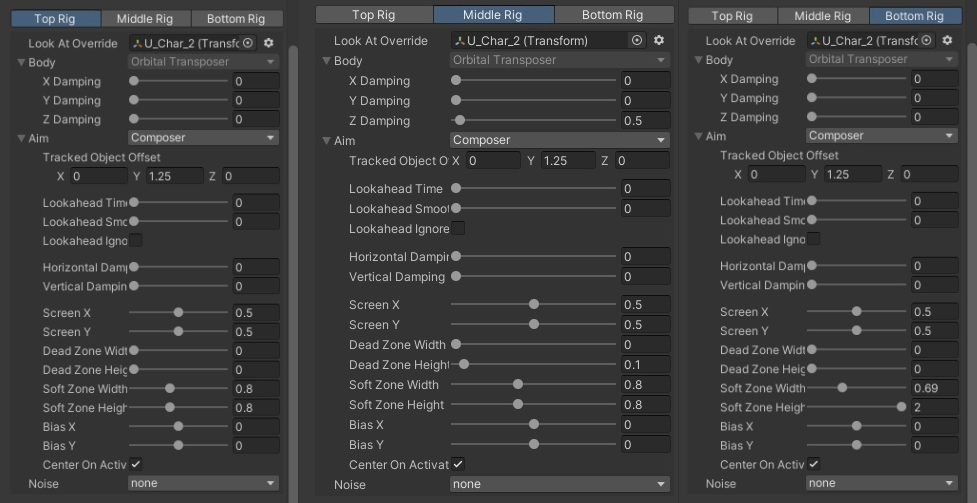
Task: Click Z Damping slider handle in middle panel
Action: click(460, 121)
